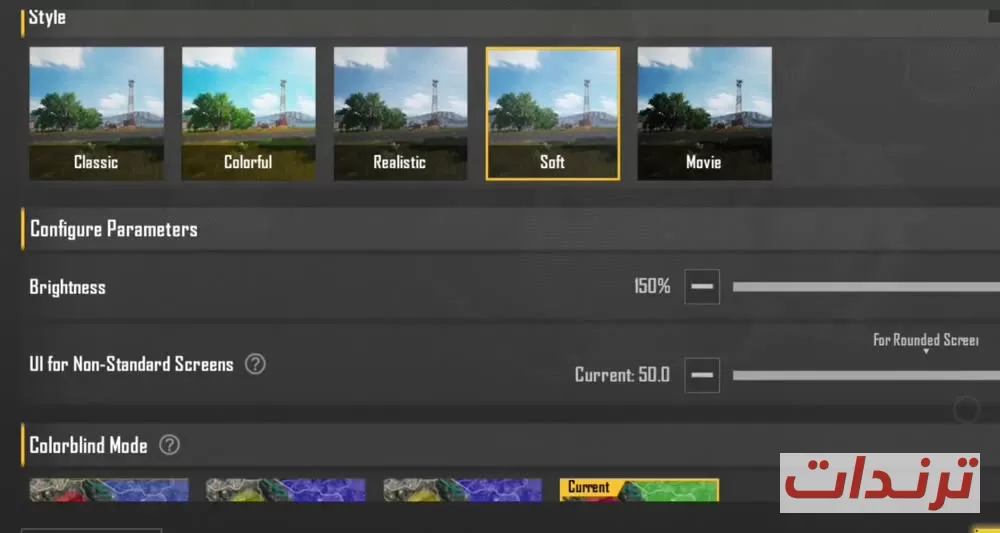
Task: Select the Colorful graphics style
Action: [x=249, y=113]
